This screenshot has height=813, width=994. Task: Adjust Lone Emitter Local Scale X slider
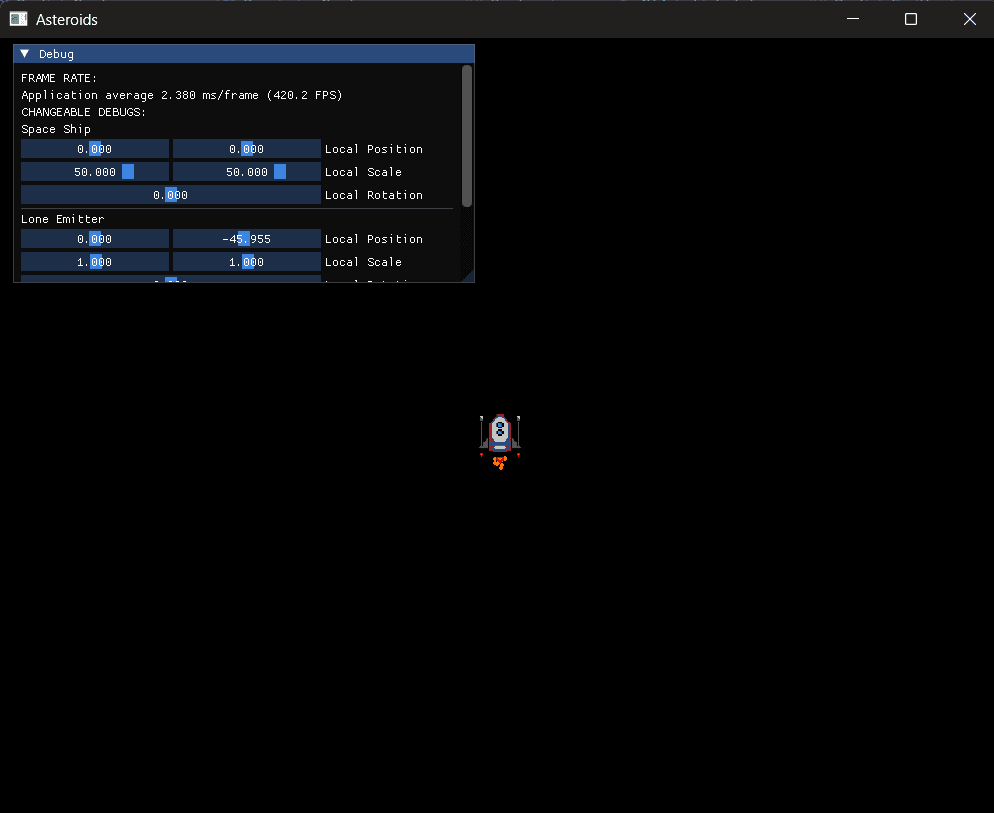(x=95, y=262)
